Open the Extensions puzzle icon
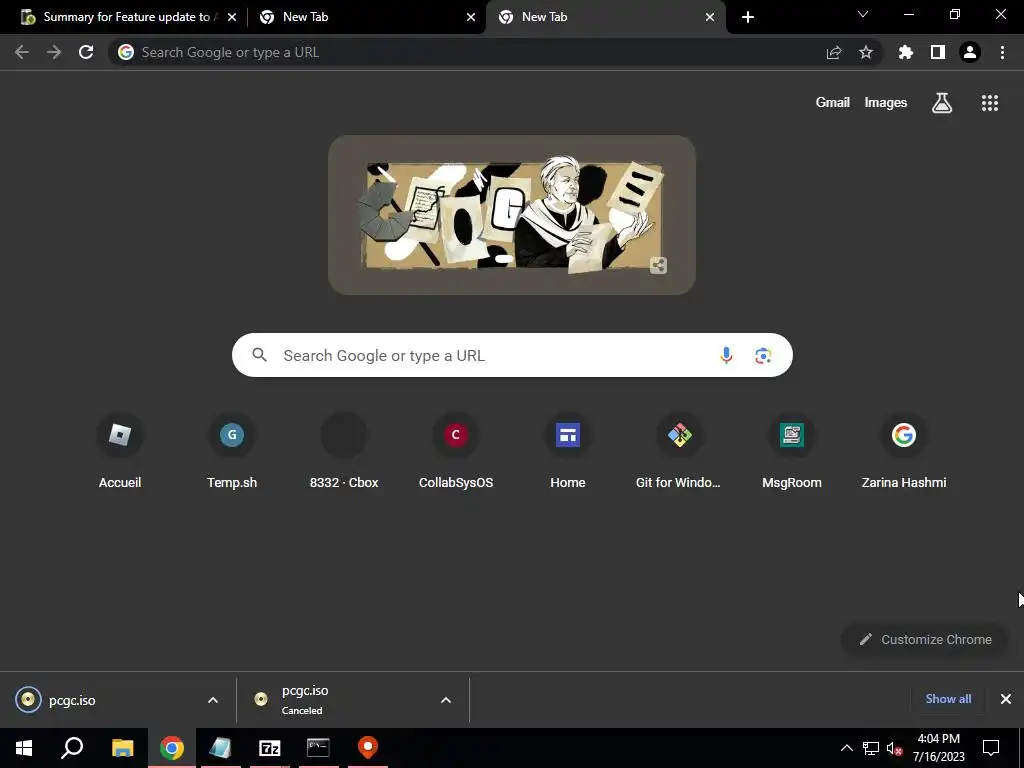The image size is (1024, 768). pos(905,52)
